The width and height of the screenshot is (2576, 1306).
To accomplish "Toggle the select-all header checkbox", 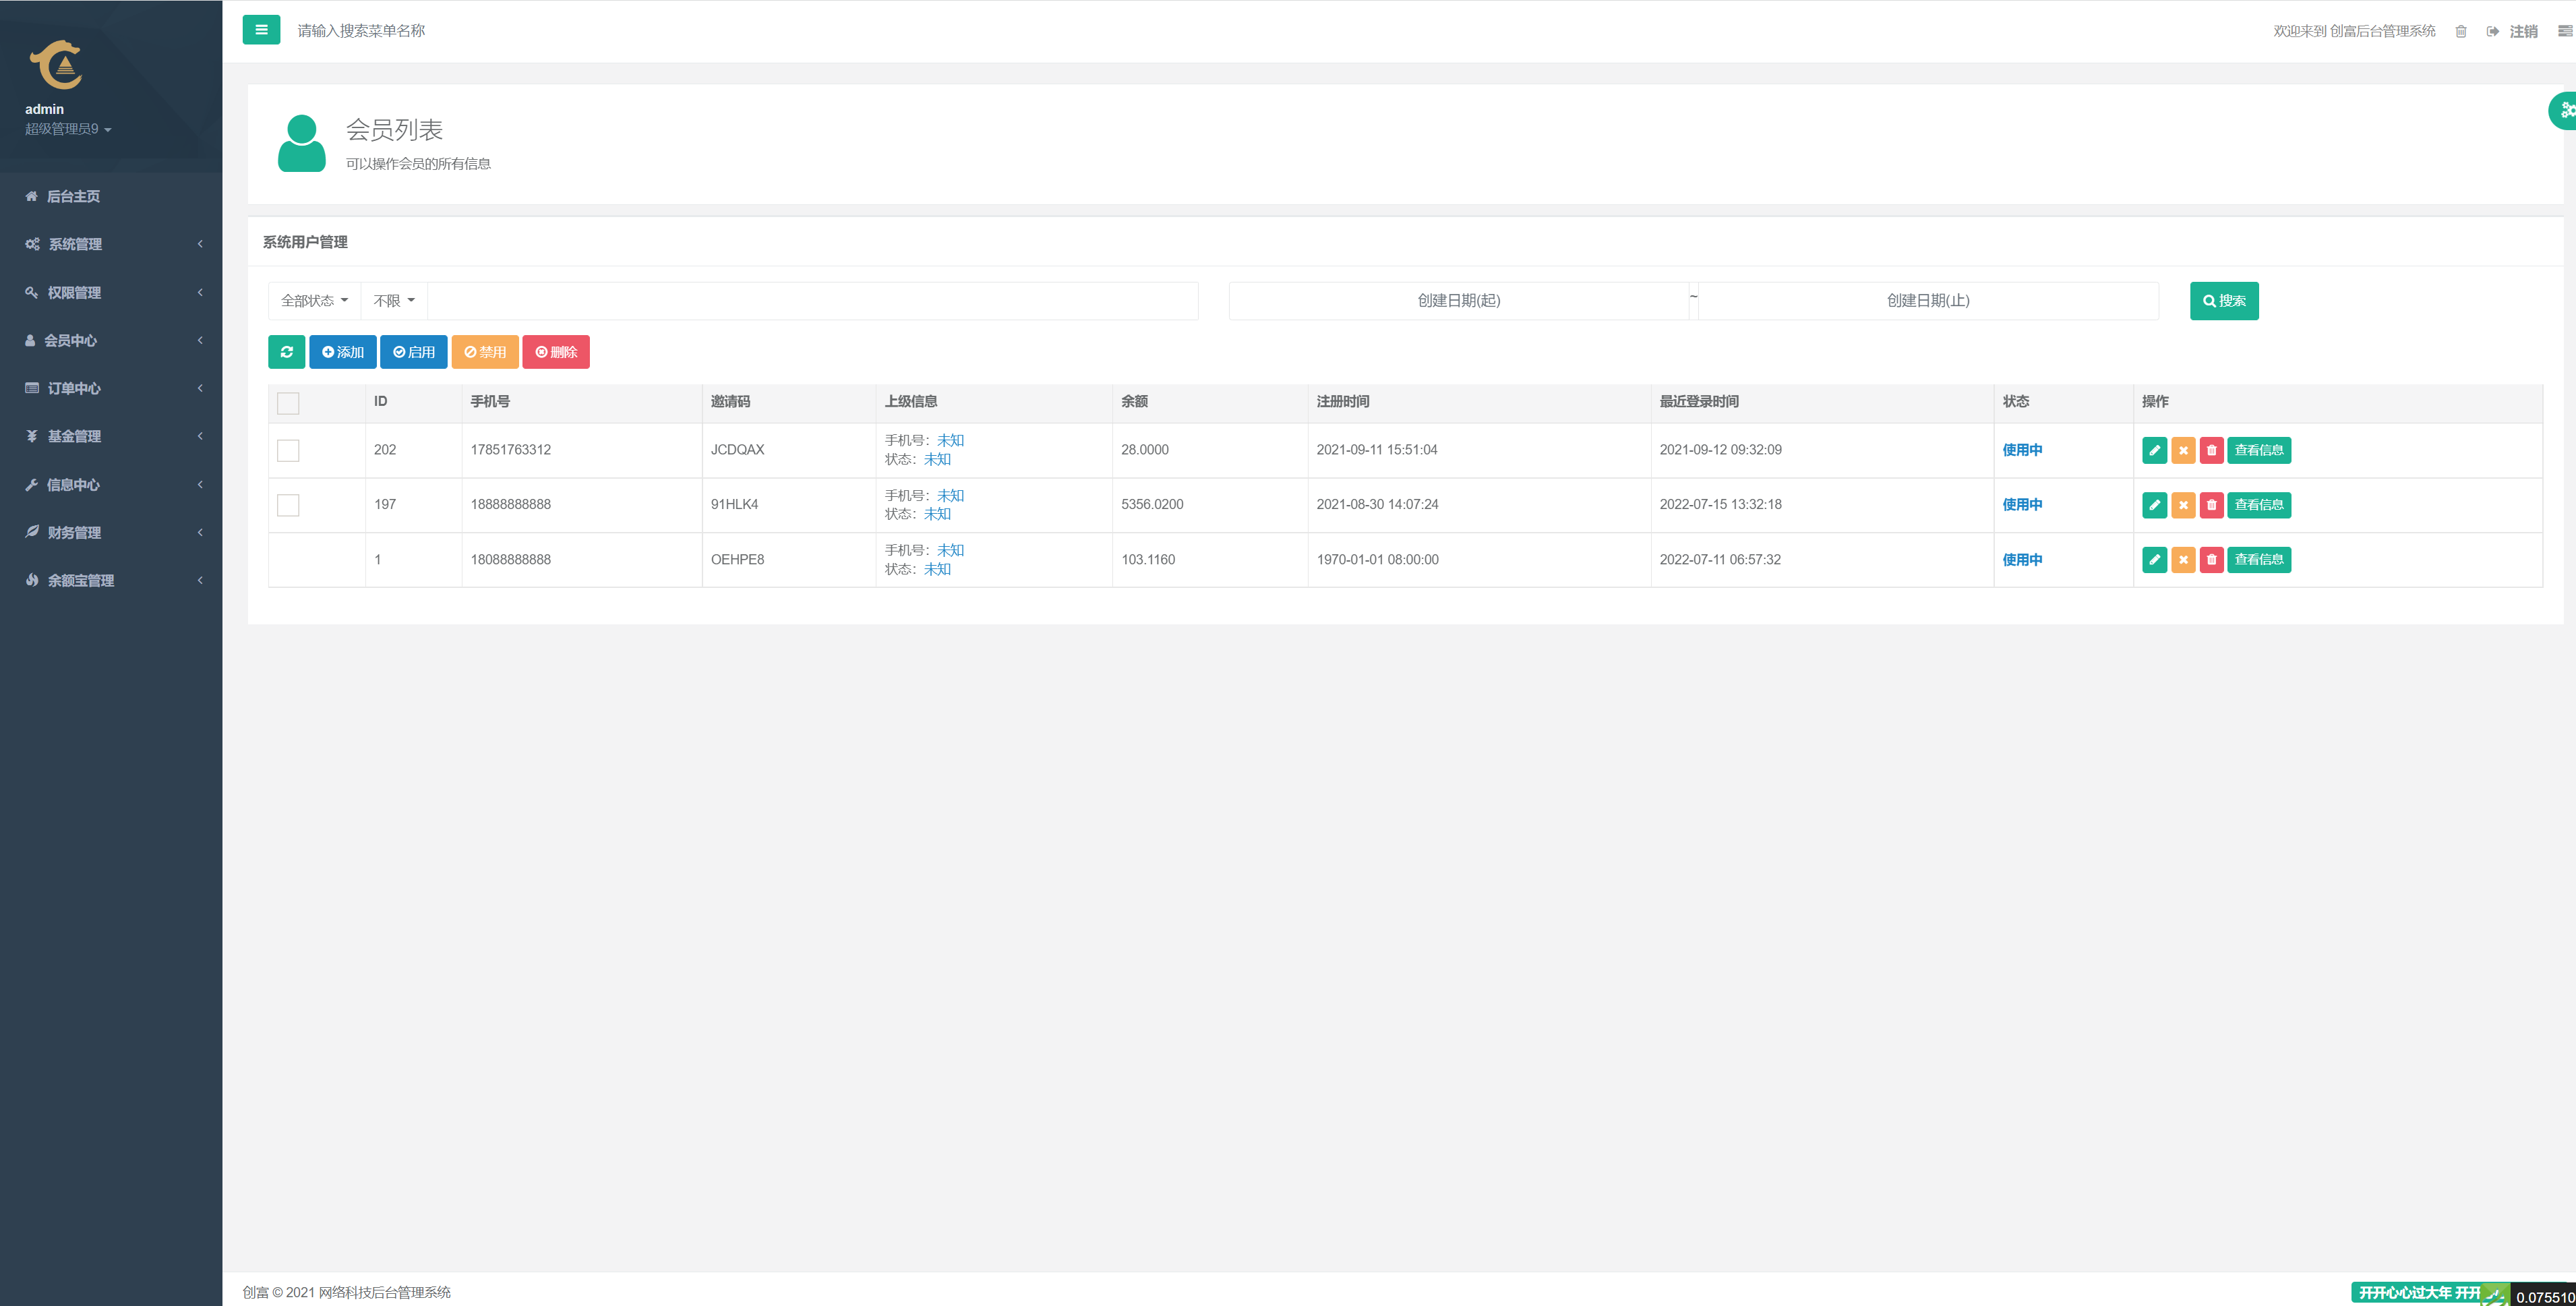I will [288, 403].
